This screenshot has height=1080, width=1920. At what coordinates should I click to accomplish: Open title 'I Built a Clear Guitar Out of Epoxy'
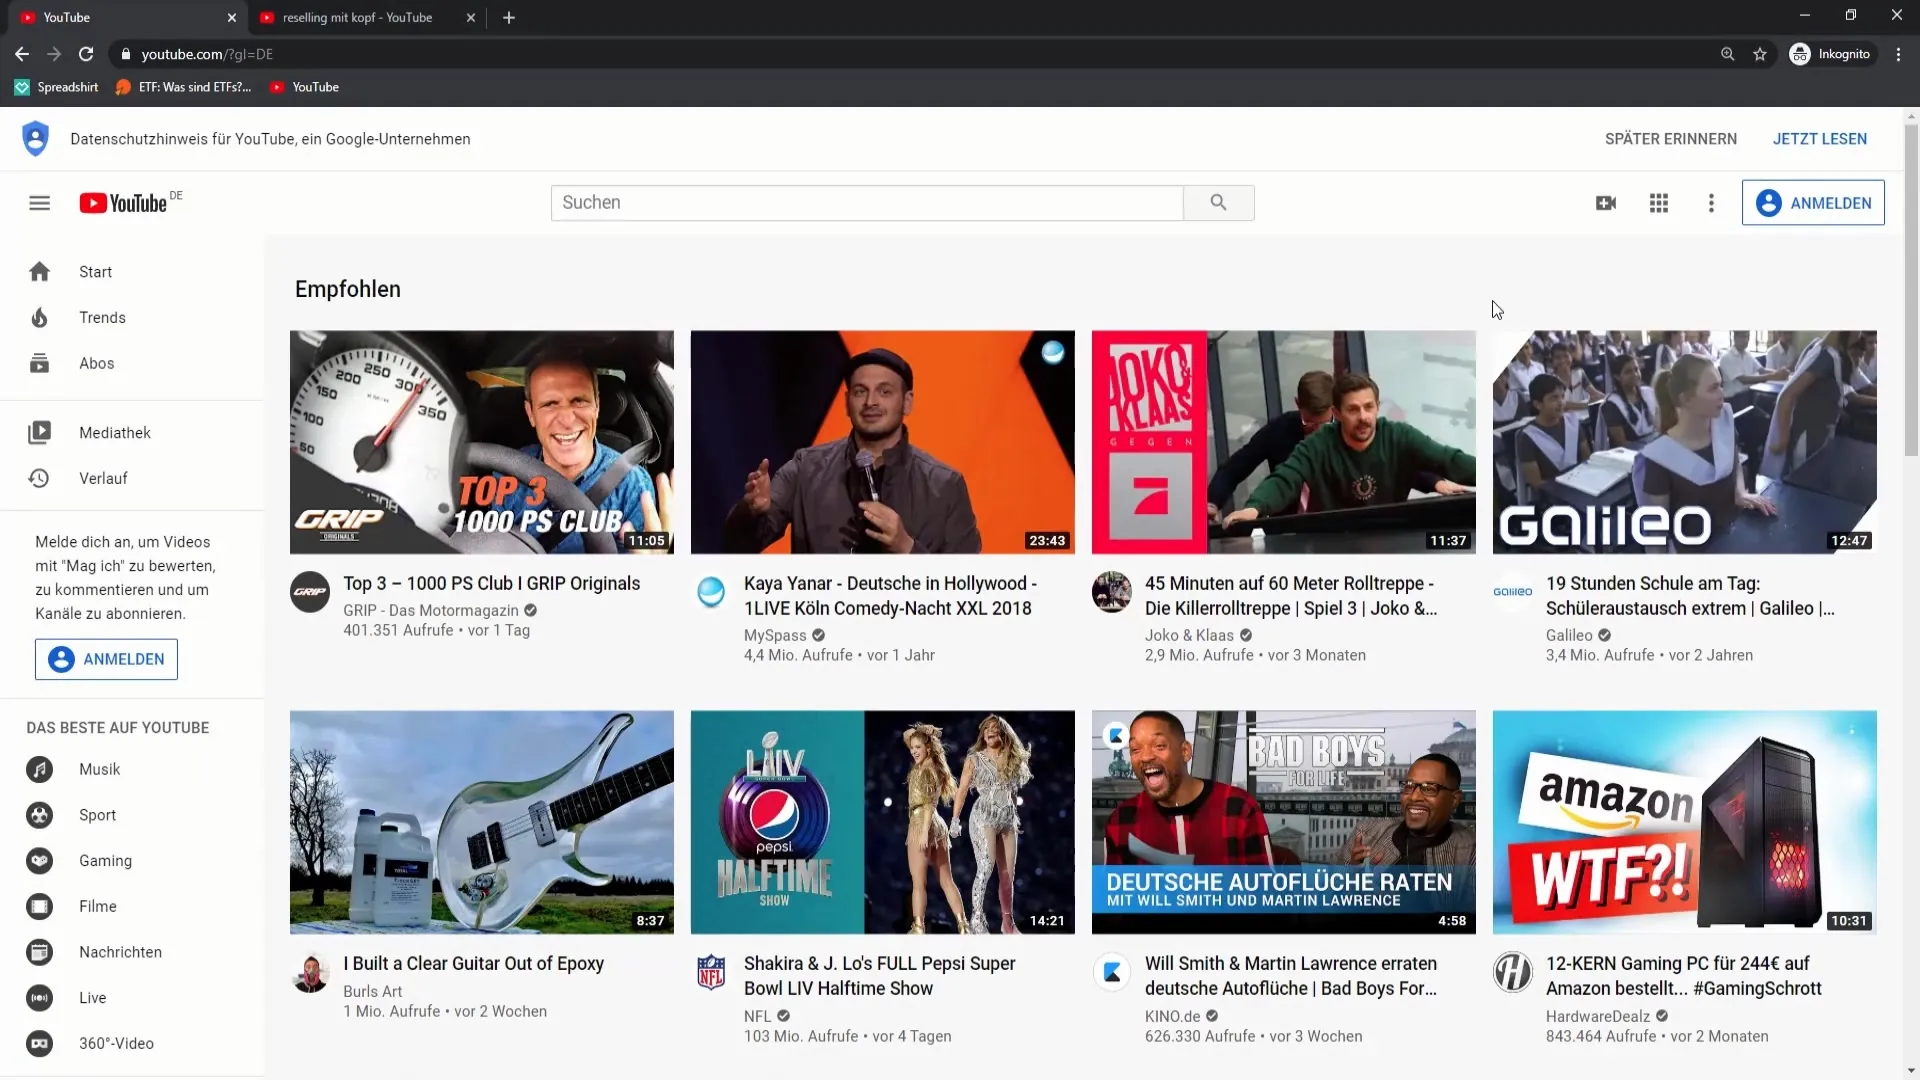point(474,963)
